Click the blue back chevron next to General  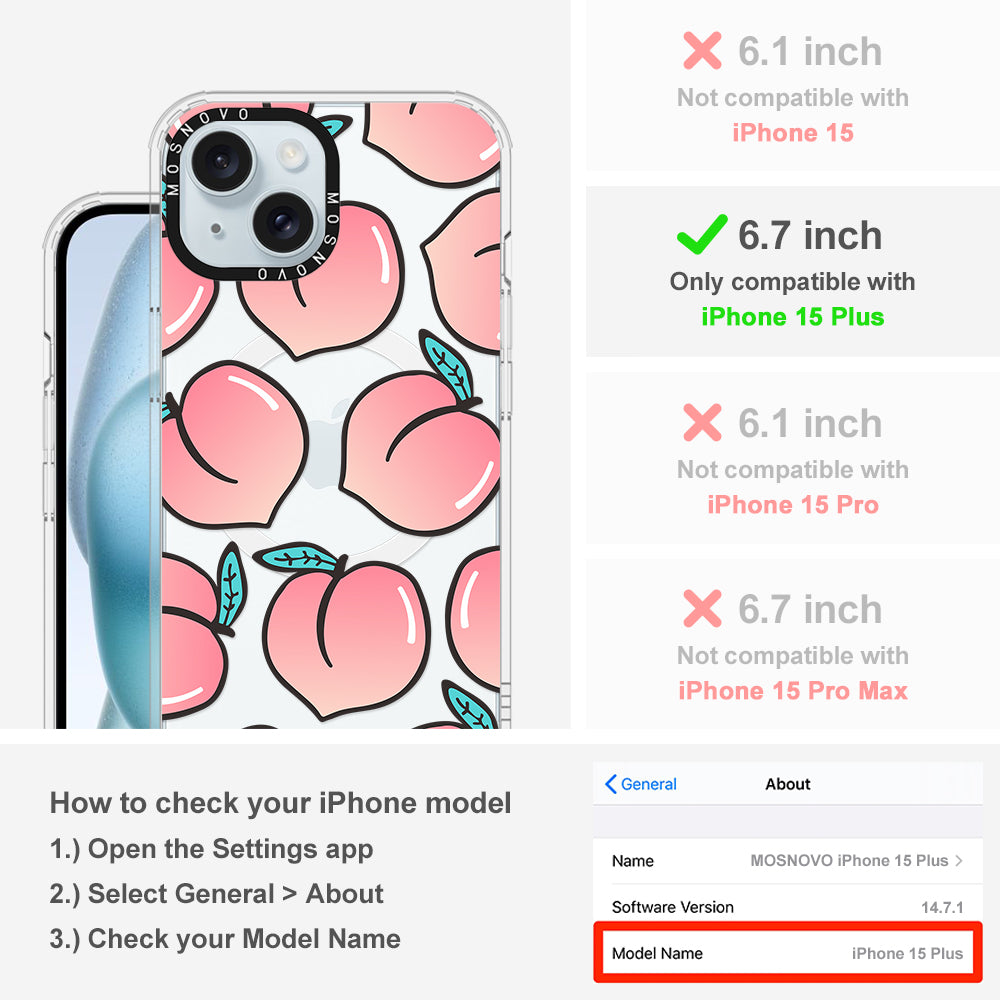click(610, 784)
